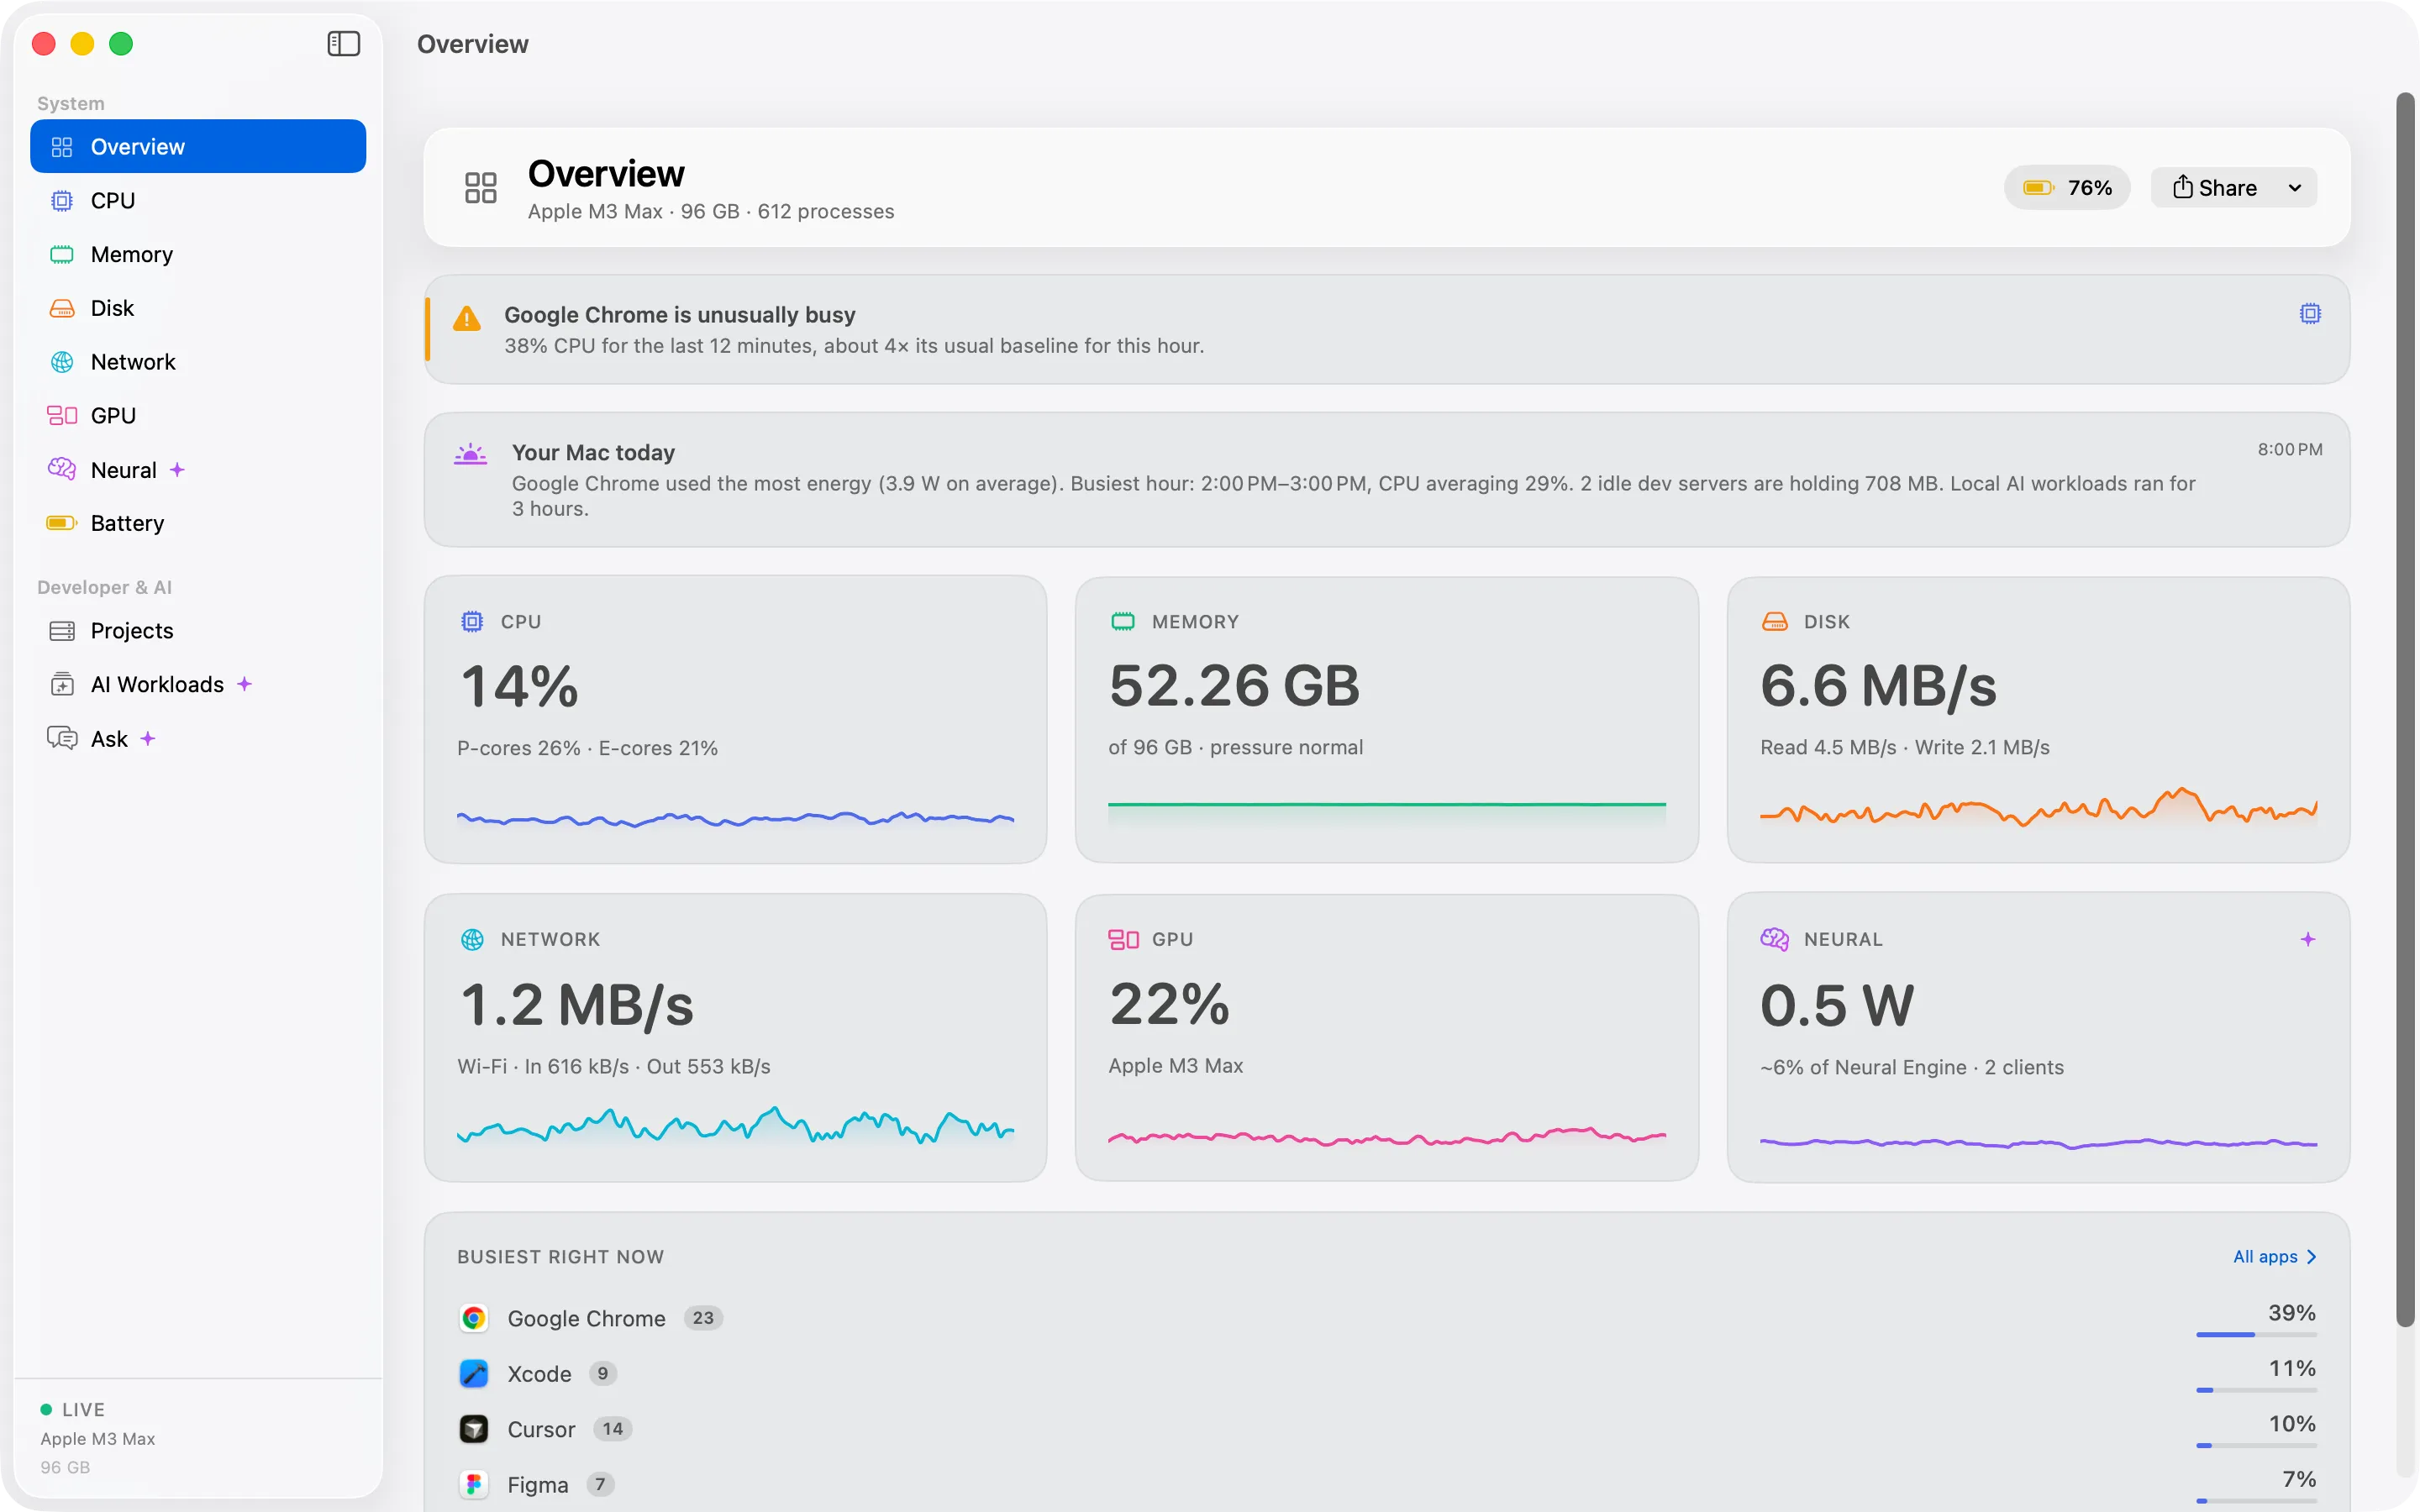
Task: Open the Ask sidebar item
Action: (198, 738)
